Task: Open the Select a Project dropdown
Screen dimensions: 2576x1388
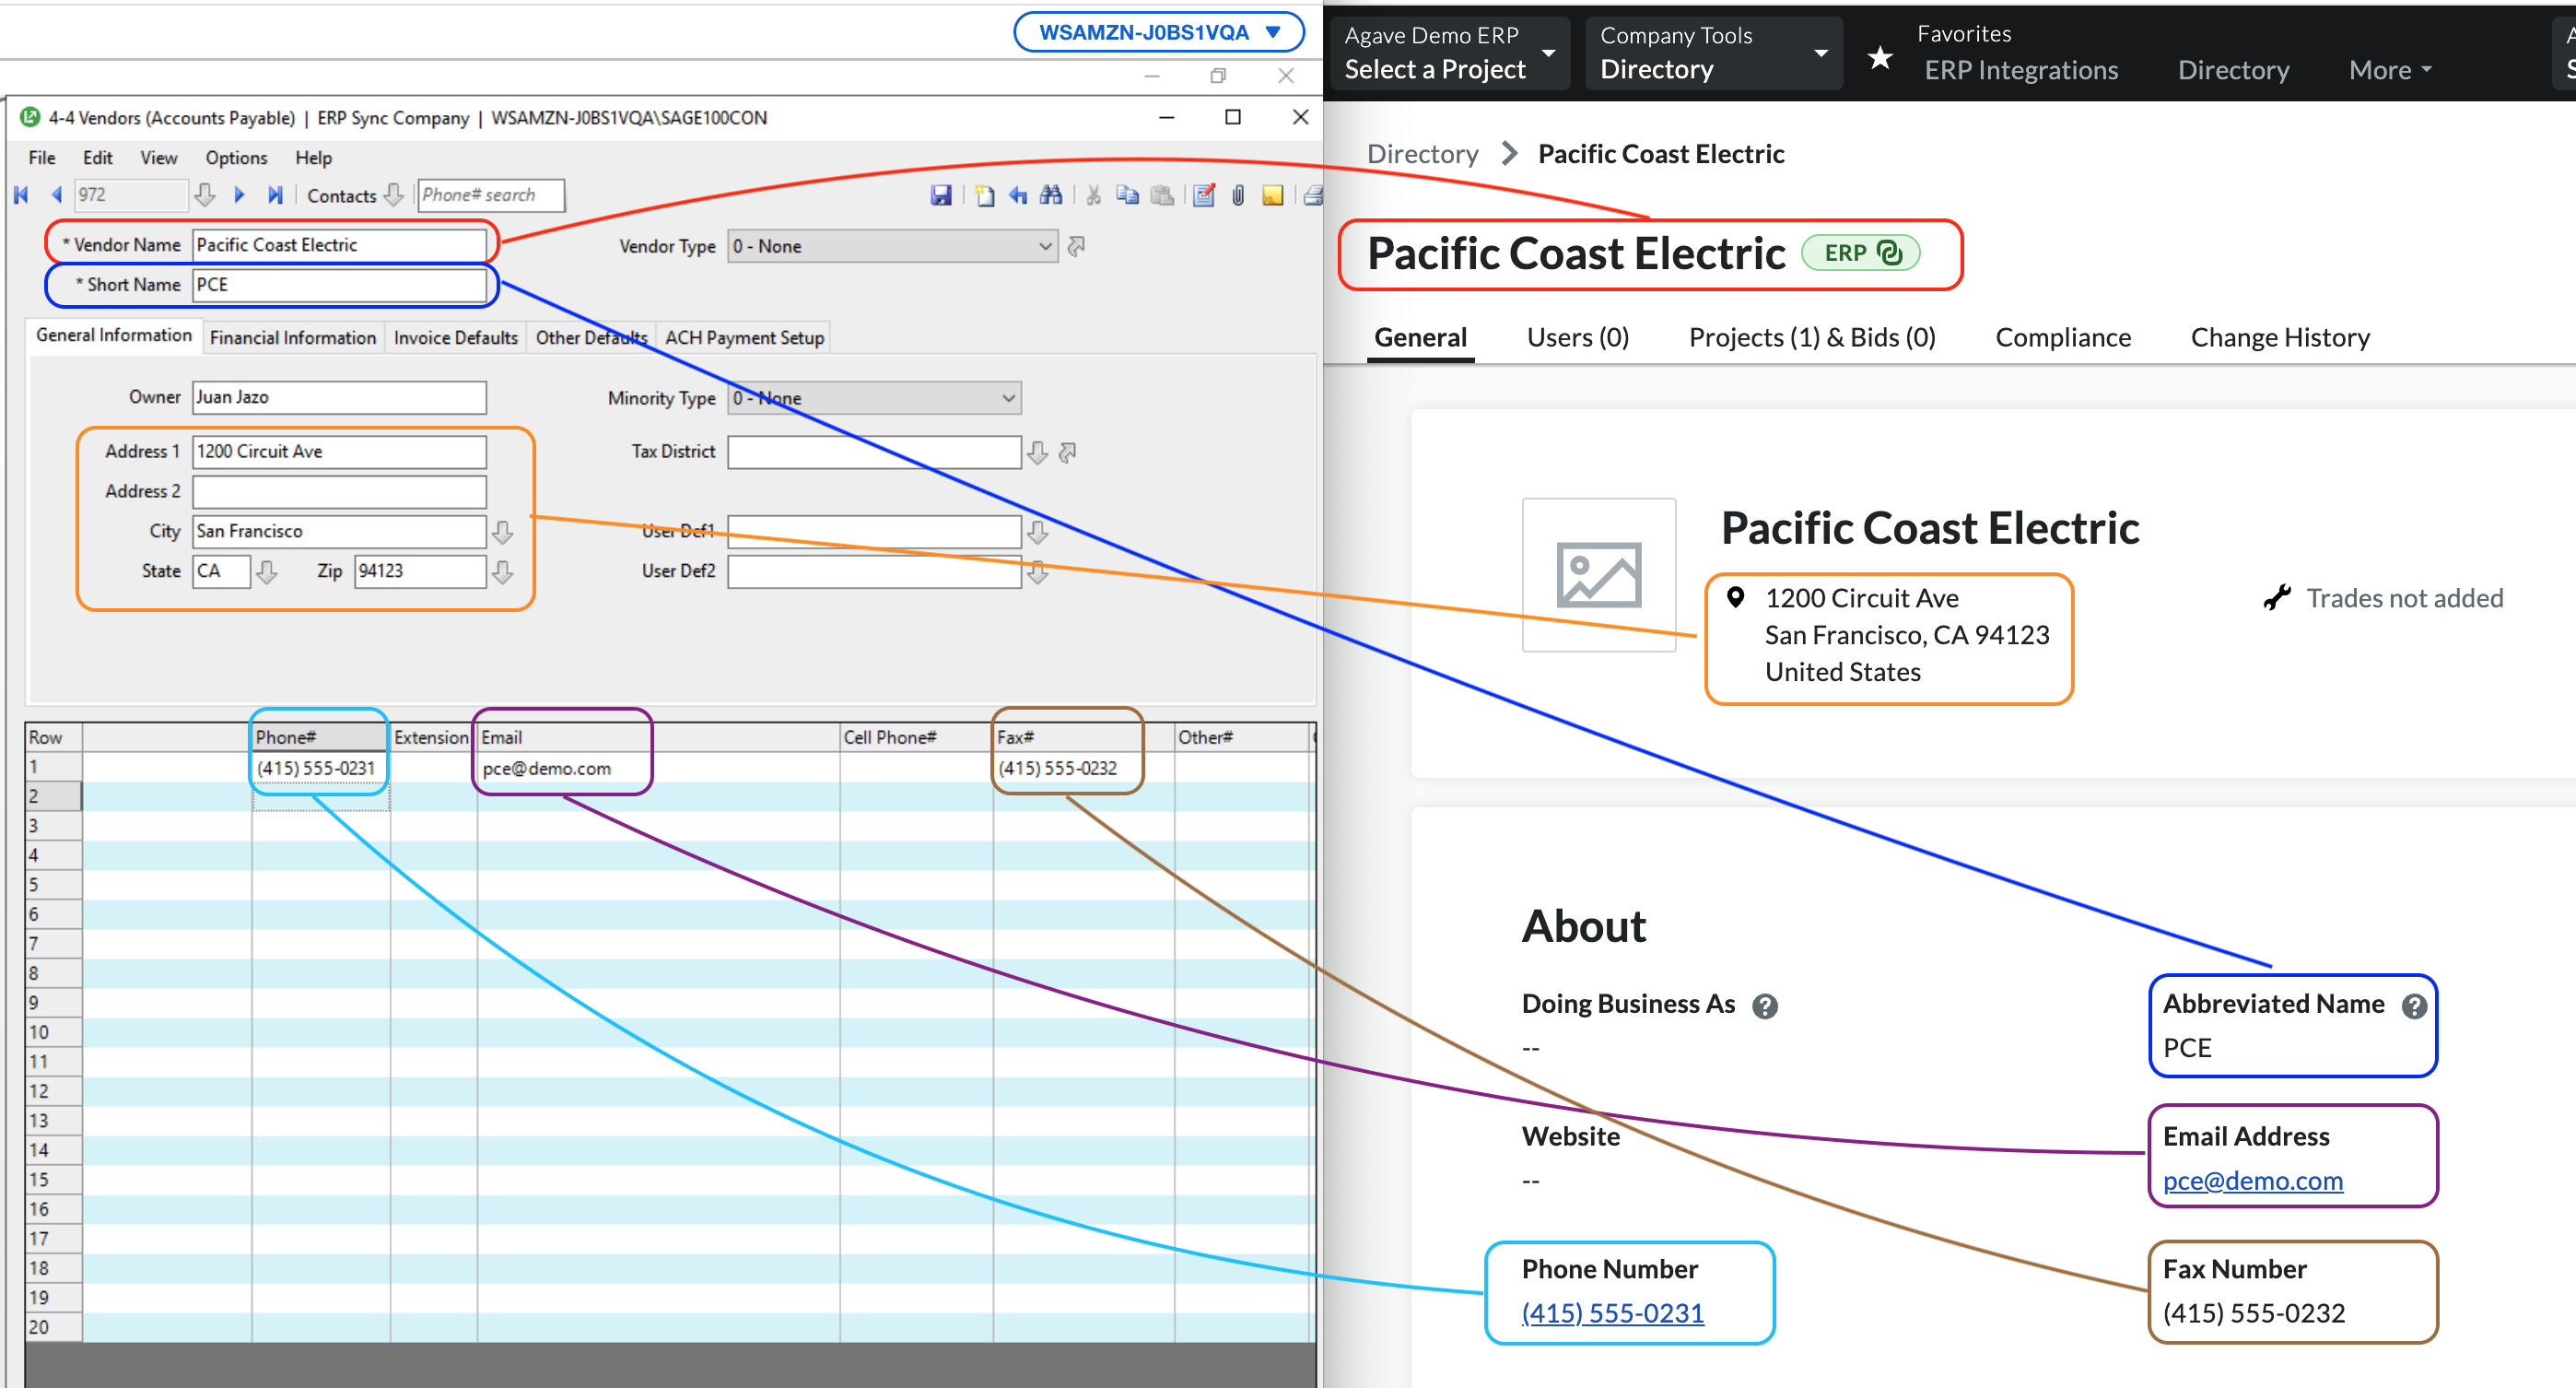Action: (x=1449, y=53)
